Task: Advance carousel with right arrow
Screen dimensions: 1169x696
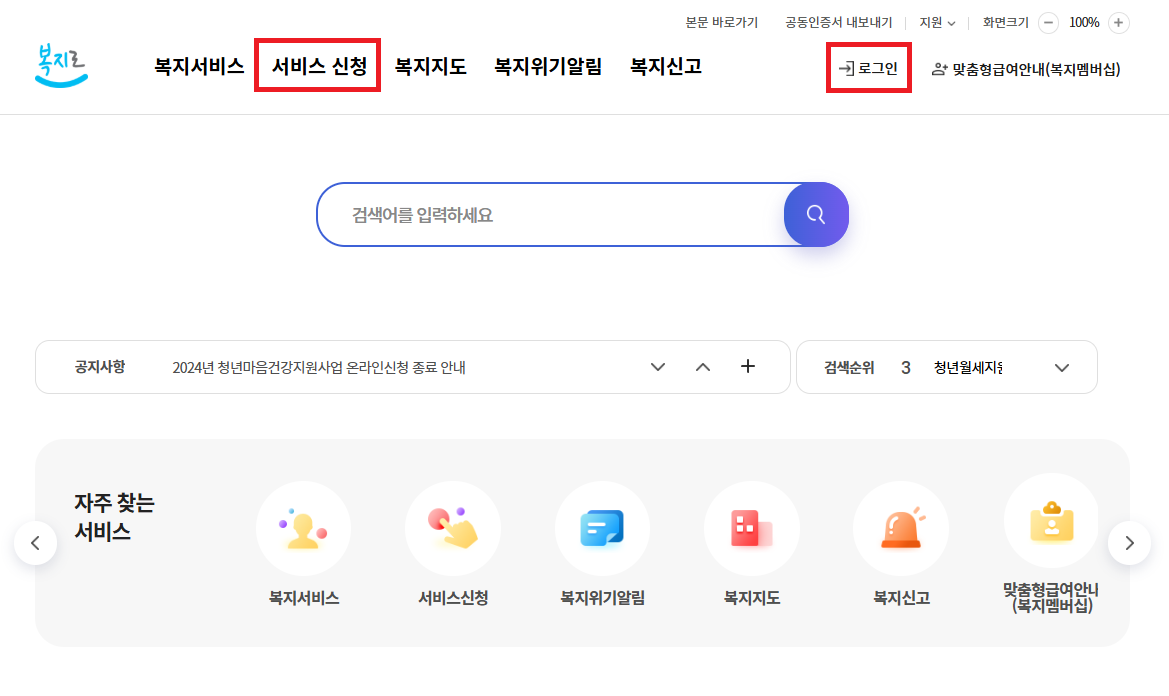Action: click(x=1130, y=542)
